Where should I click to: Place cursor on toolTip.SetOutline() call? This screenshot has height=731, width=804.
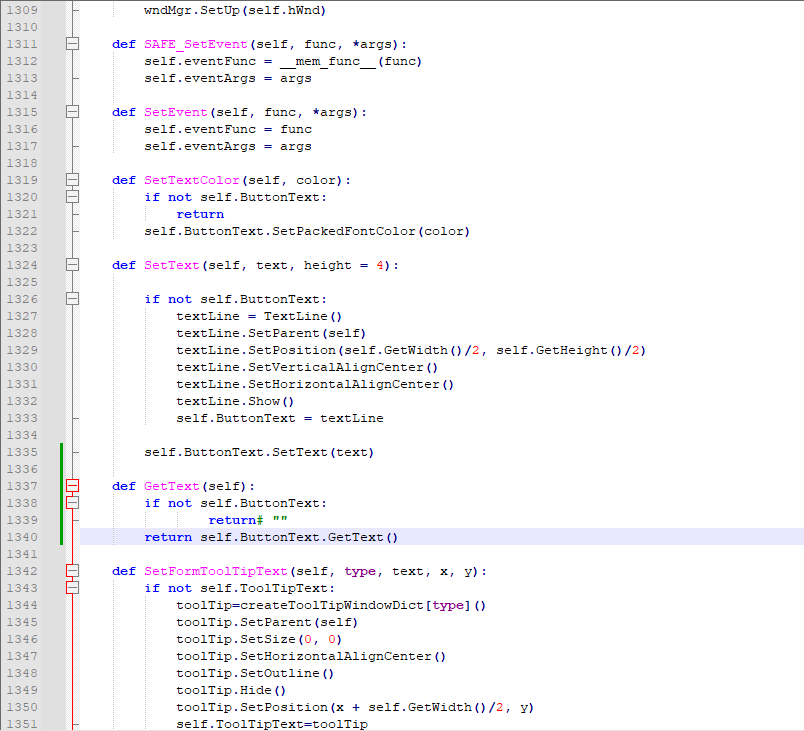pyautogui.click(x=255, y=673)
